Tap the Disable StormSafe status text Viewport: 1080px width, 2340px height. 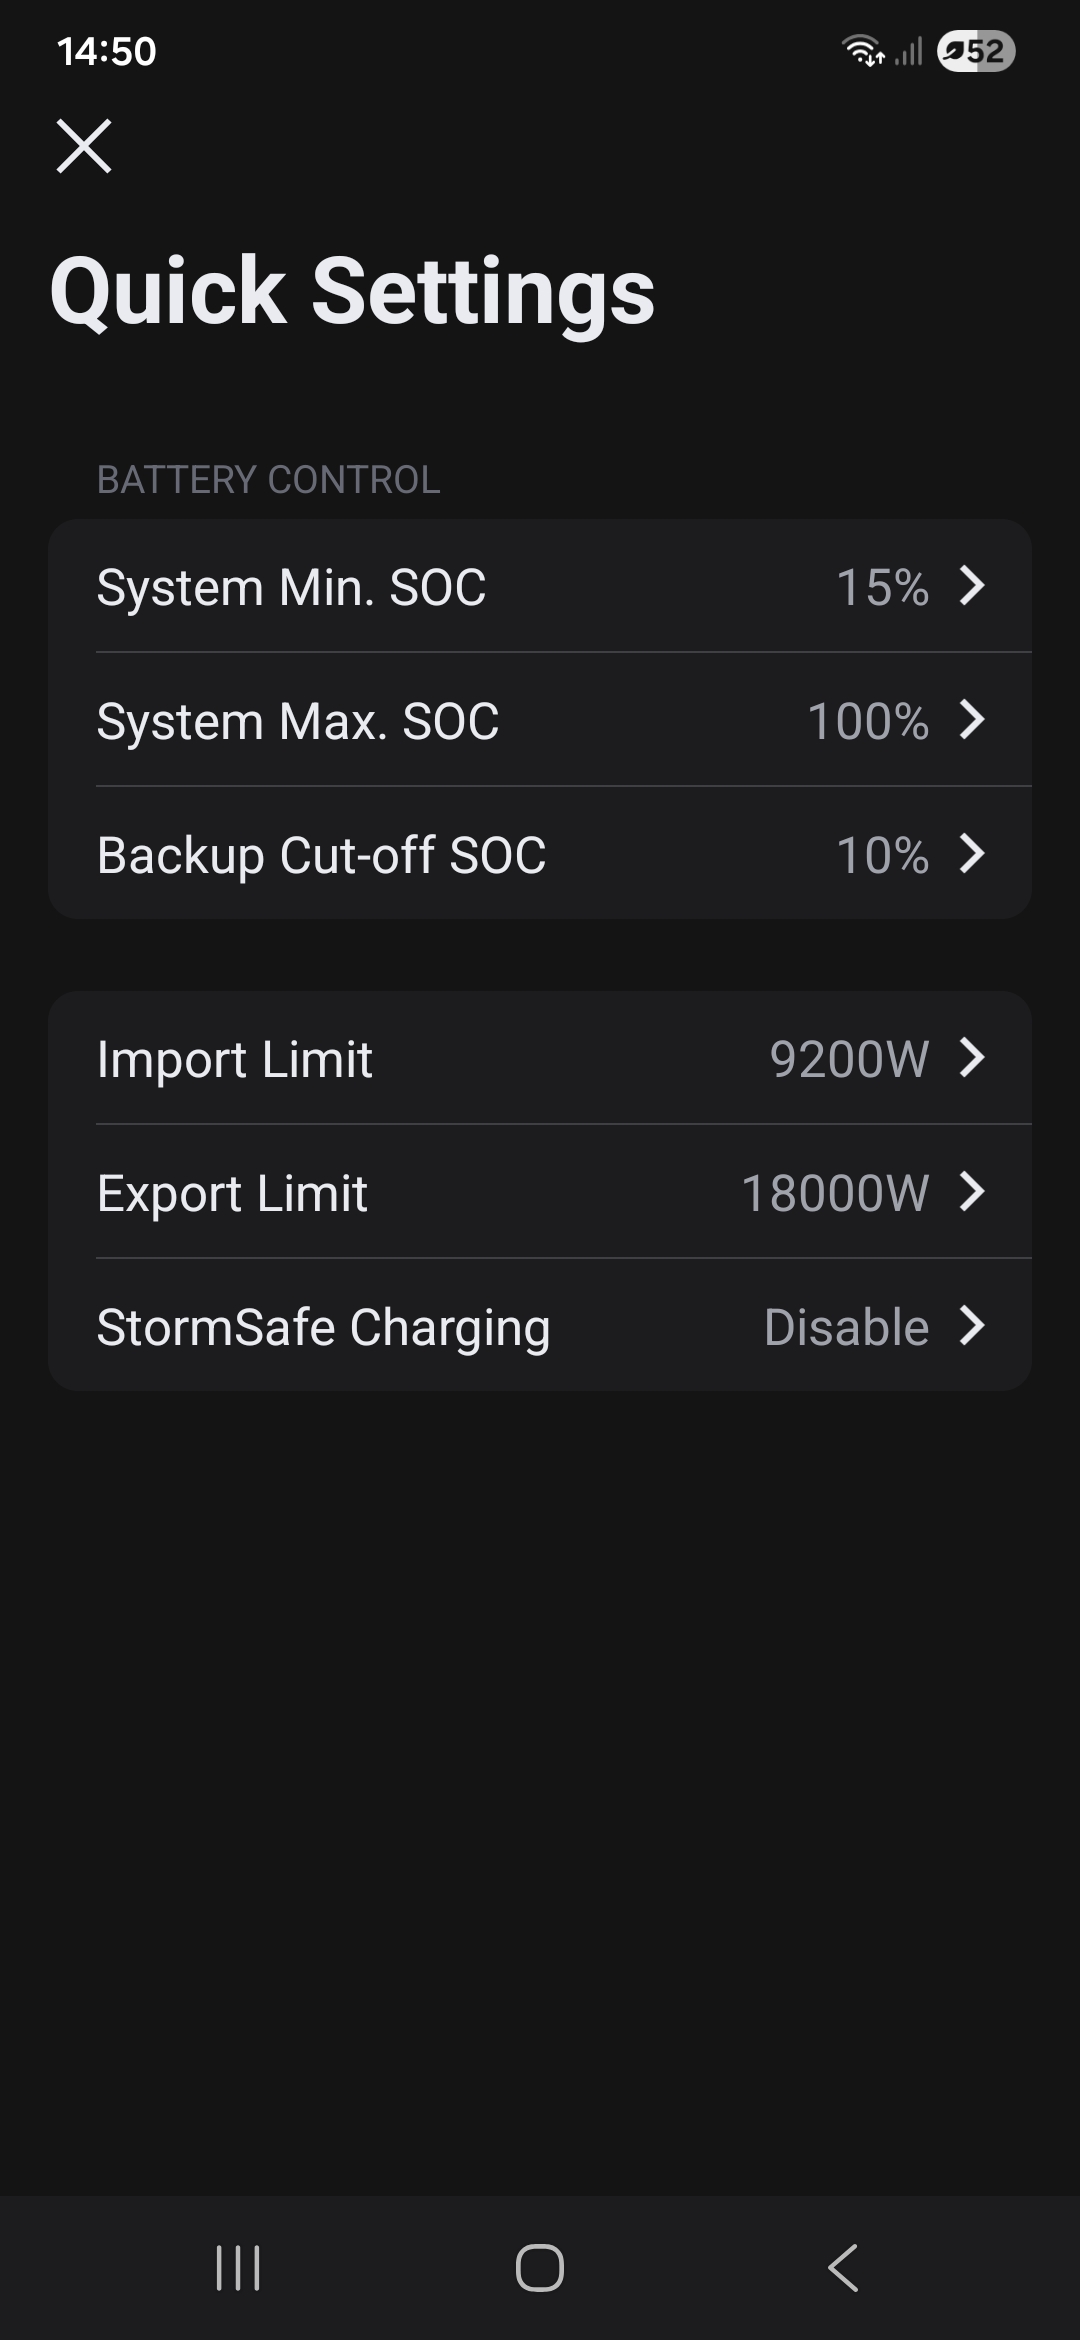click(846, 1327)
